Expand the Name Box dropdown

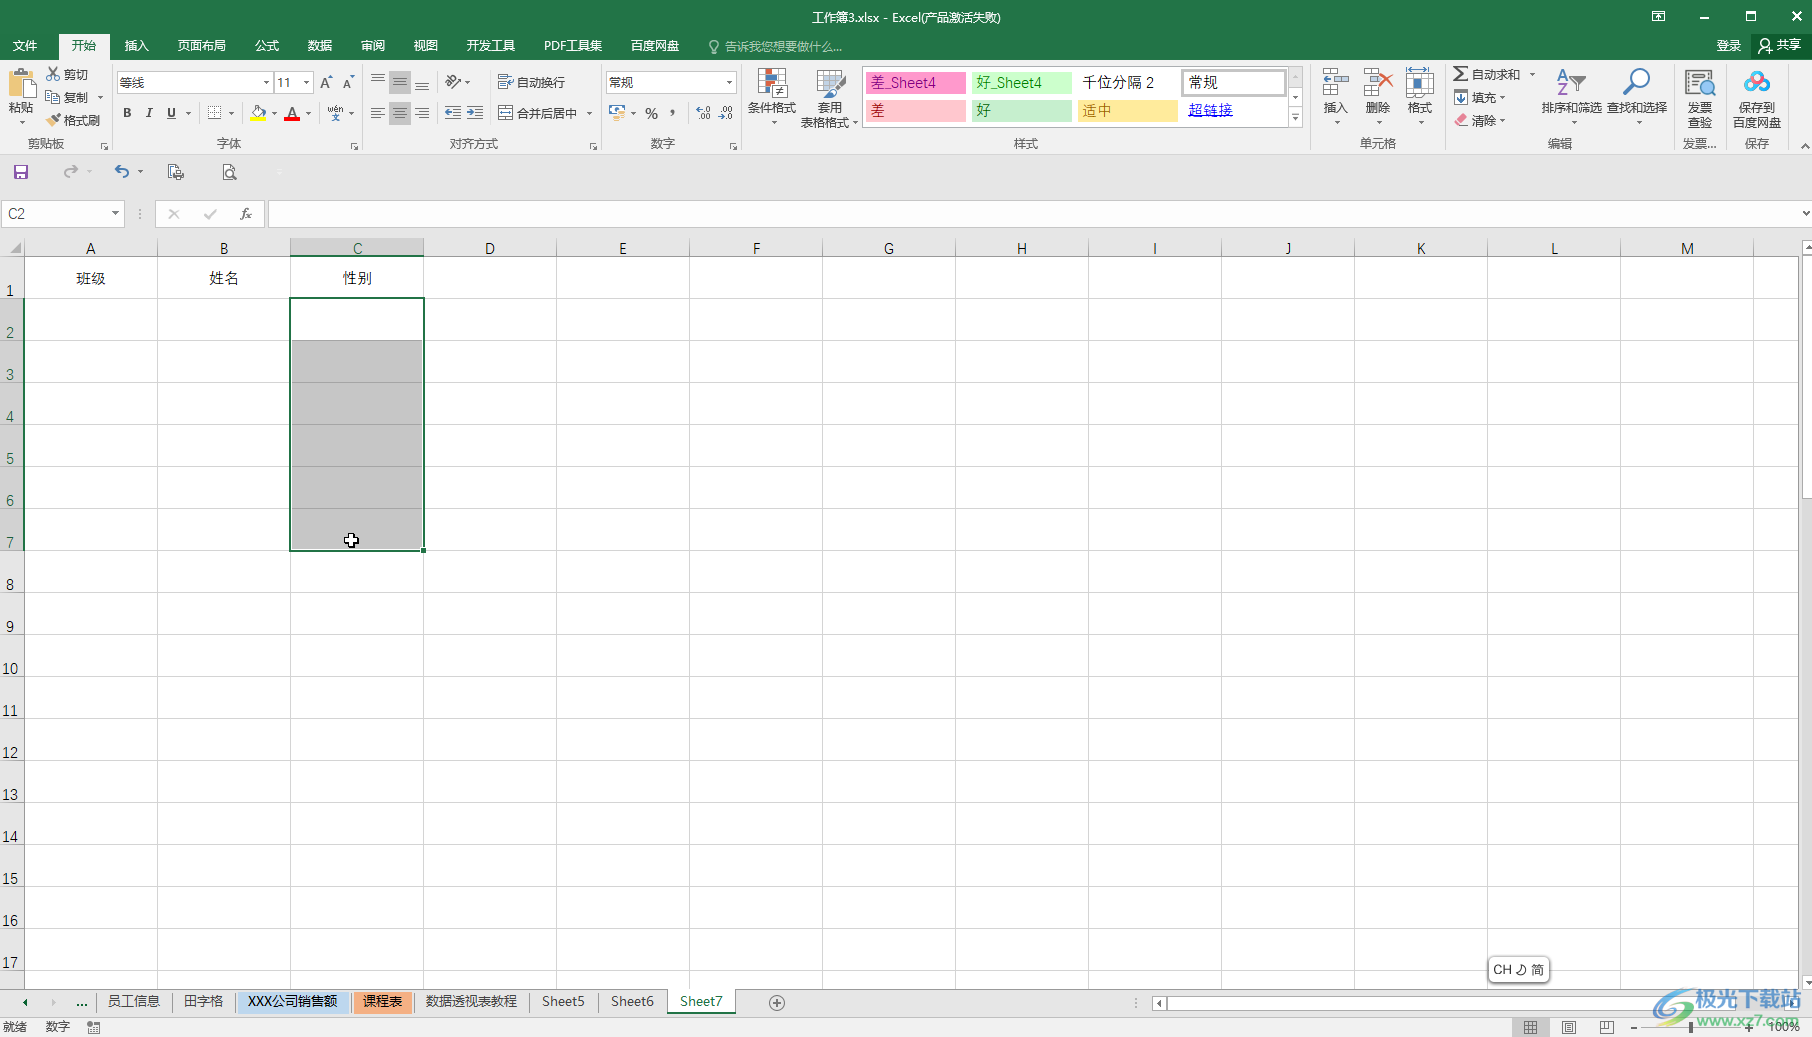[x=115, y=214]
